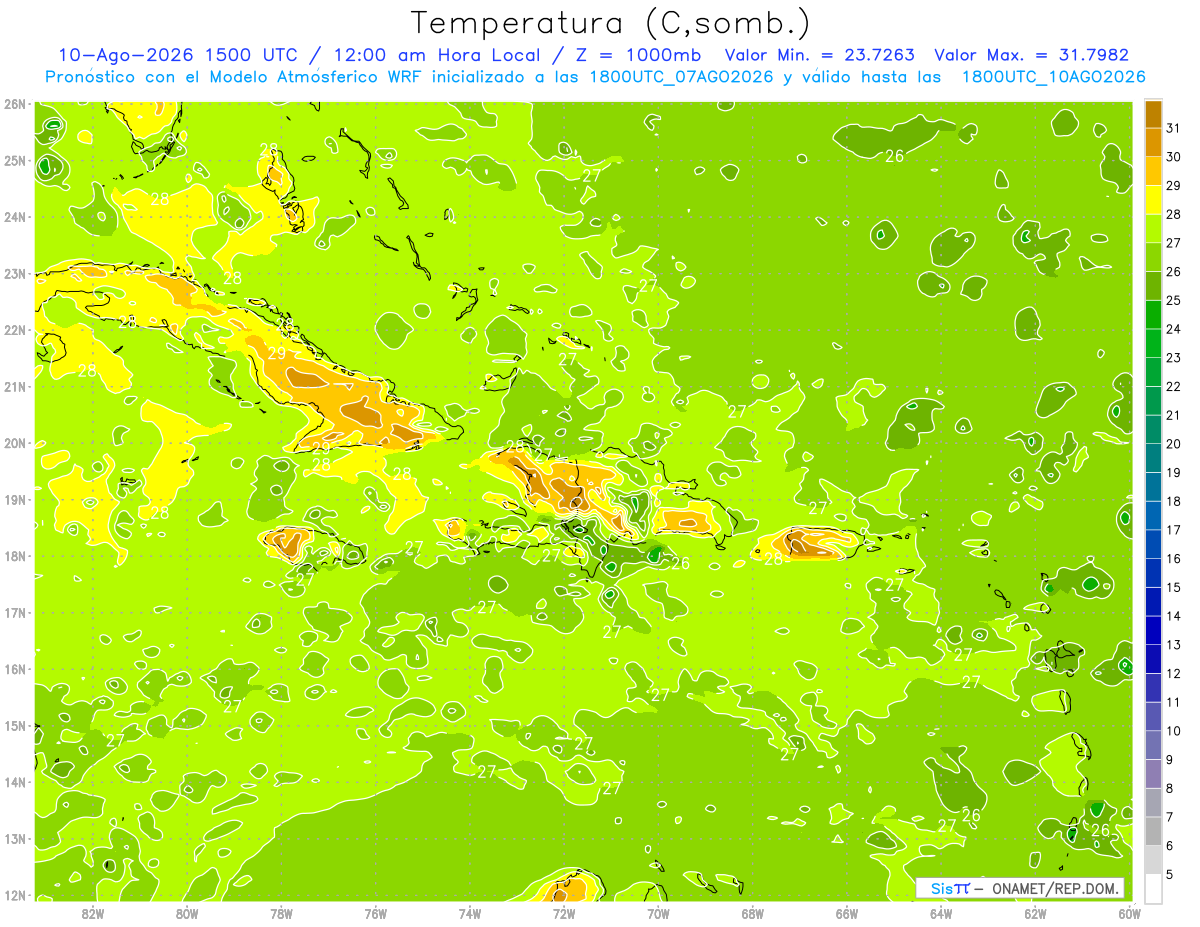
Task: Click initialization time '1800UTC_07AGO2026'
Action: [x=682, y=77]
